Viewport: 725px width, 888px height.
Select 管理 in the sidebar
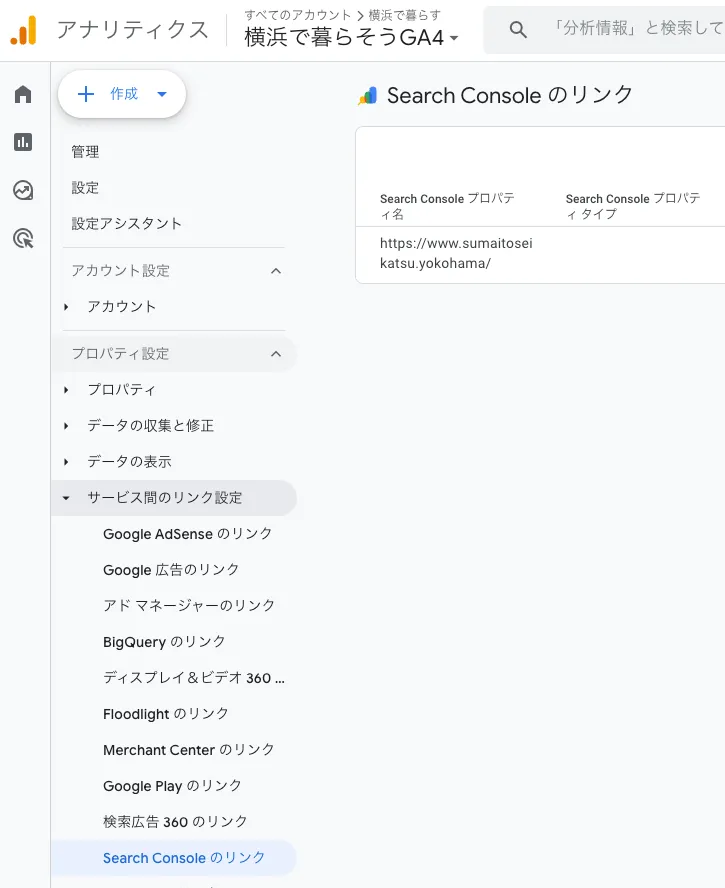point(85,152)
